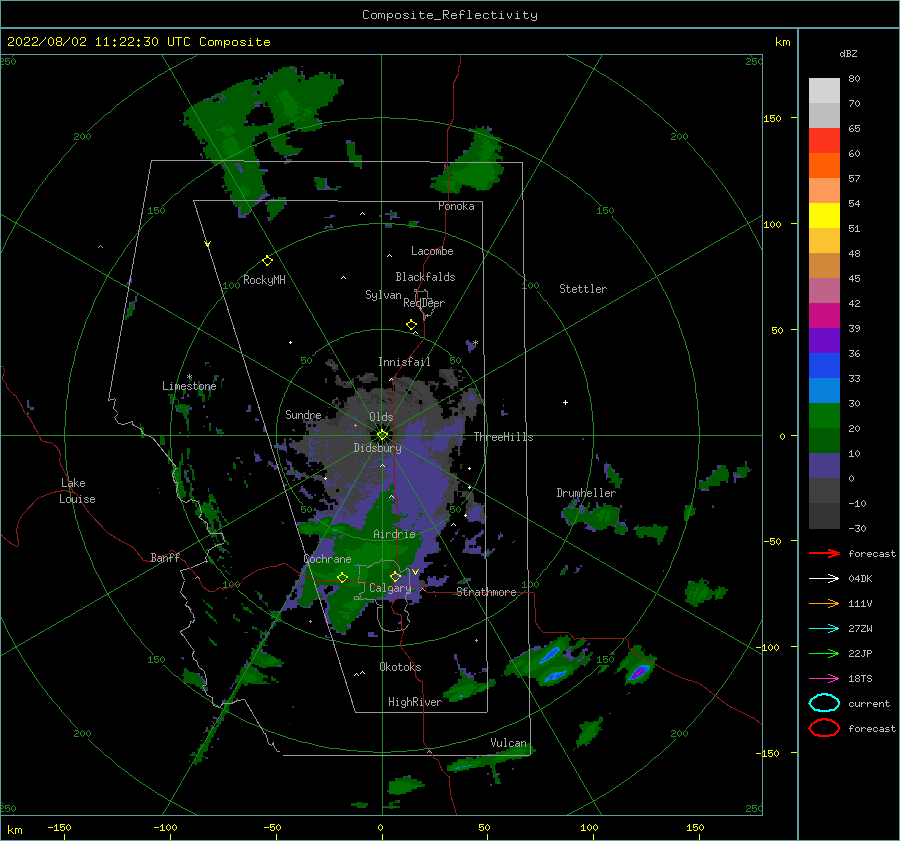The width and height of the screenshot is (900, 841).
Task: Click the Sylvan label on the map
Action: [x=383, y=296]
